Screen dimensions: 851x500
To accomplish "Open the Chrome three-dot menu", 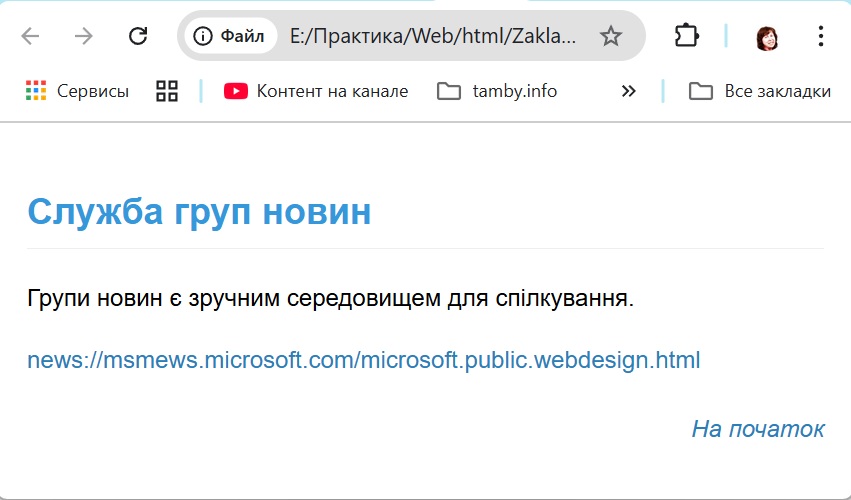I will click(821, 37).
